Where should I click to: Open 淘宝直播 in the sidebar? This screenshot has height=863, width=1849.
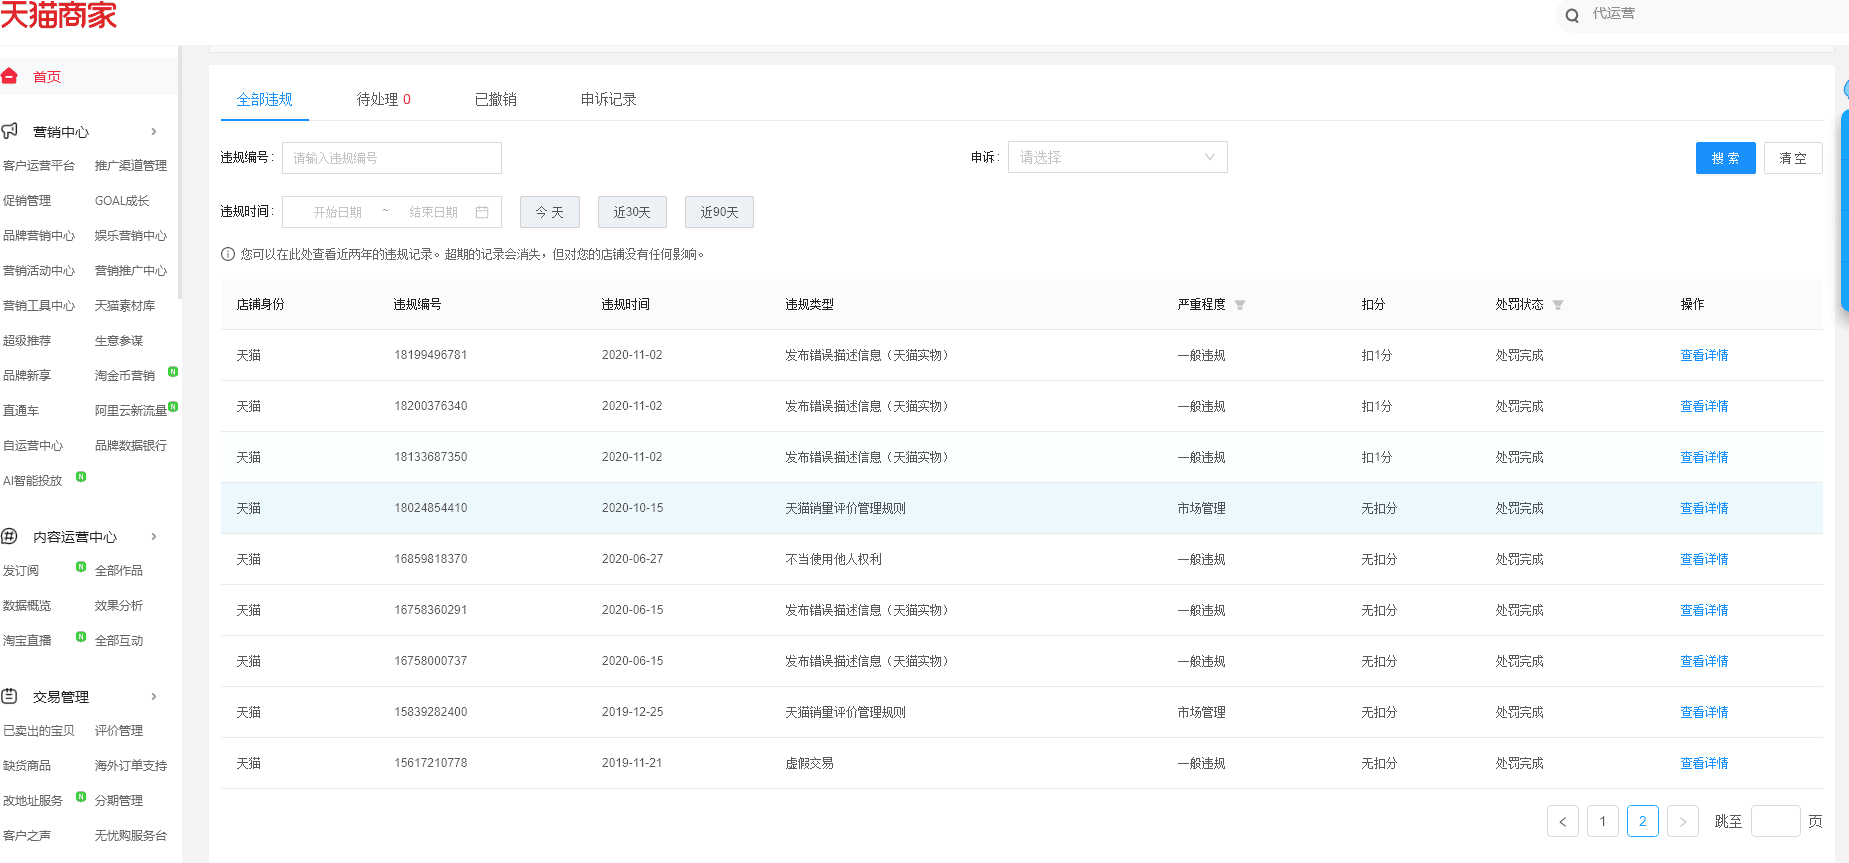click(x=27, y=640)
